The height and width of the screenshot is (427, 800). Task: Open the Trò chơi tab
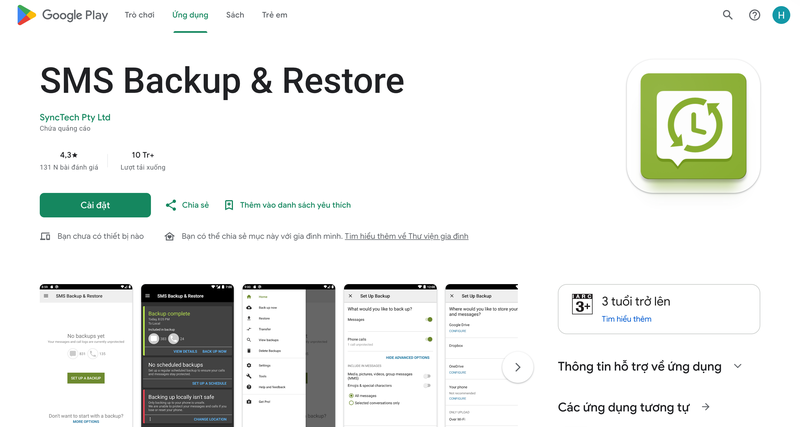tap(139, 15)
